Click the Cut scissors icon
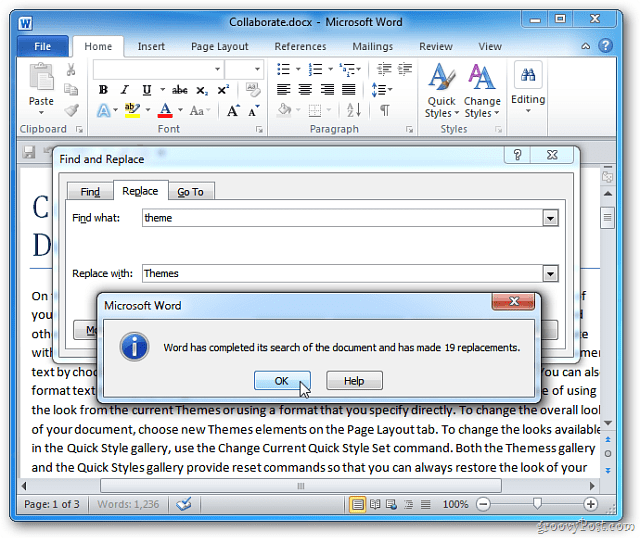 click(71, 70)
